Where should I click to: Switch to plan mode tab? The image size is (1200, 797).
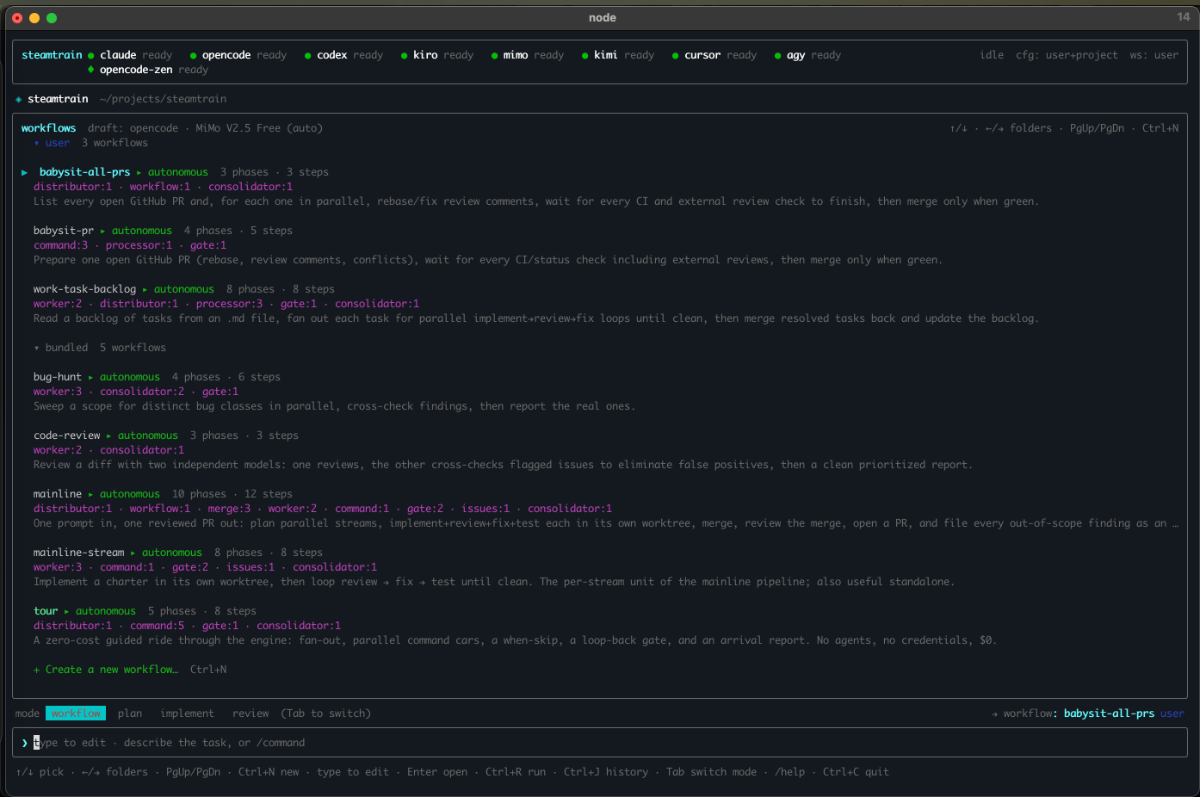130,713
